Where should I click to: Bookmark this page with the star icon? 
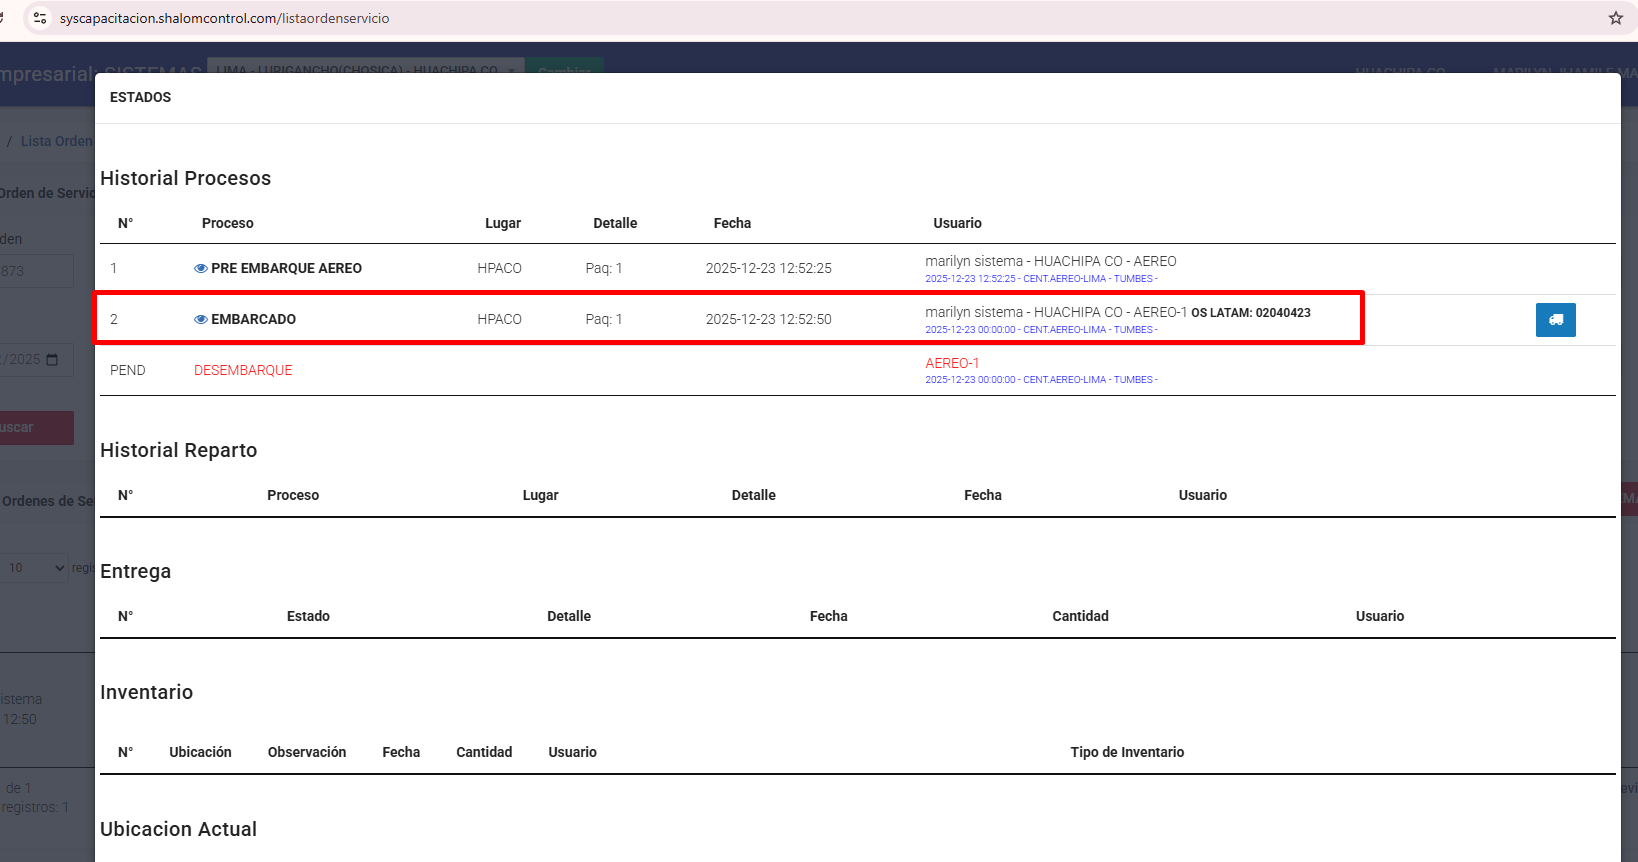(x=1615, y=18)
